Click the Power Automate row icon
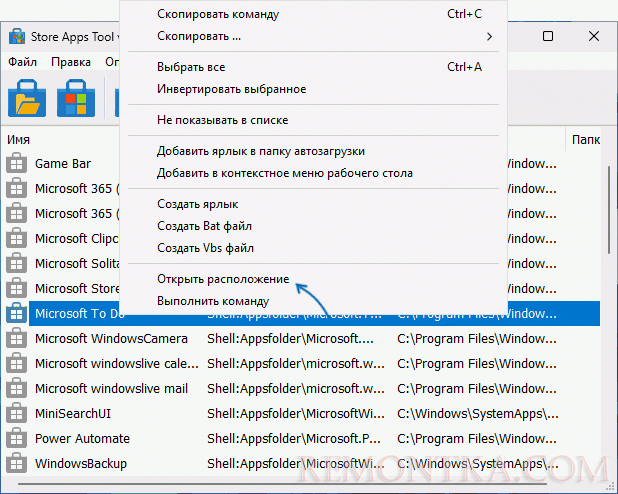This screenshot has height=494, width=618. (17, 438)
